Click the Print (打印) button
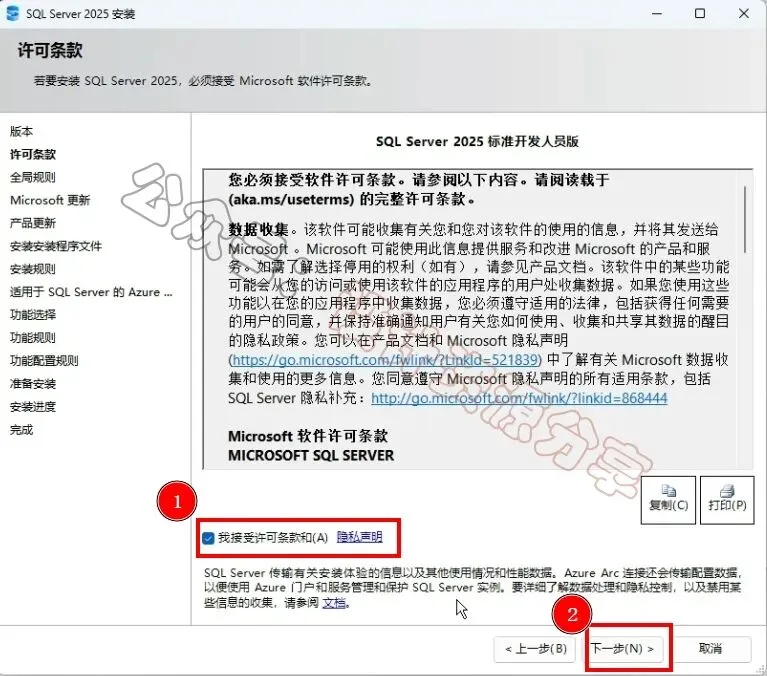The image size is (767, 676). pyautogui.click(x=727, y=500)
